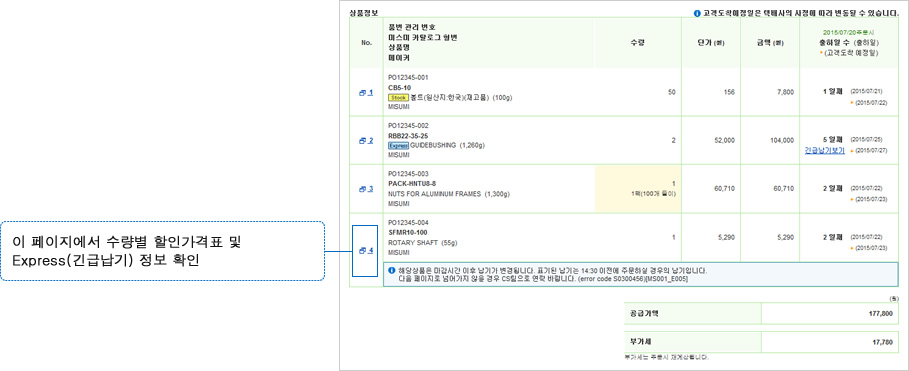Open item No. 2 detail window icon

click(366, 140)
